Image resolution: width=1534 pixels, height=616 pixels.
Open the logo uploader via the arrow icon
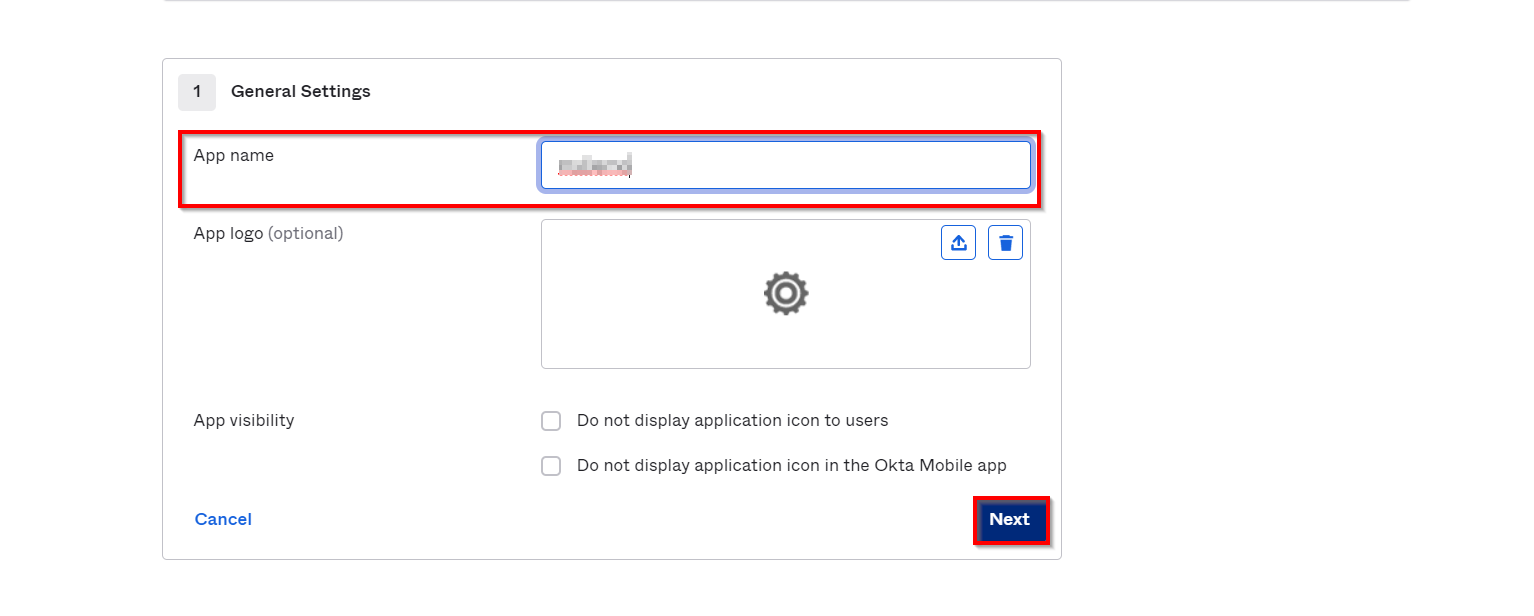pos(958,242)
